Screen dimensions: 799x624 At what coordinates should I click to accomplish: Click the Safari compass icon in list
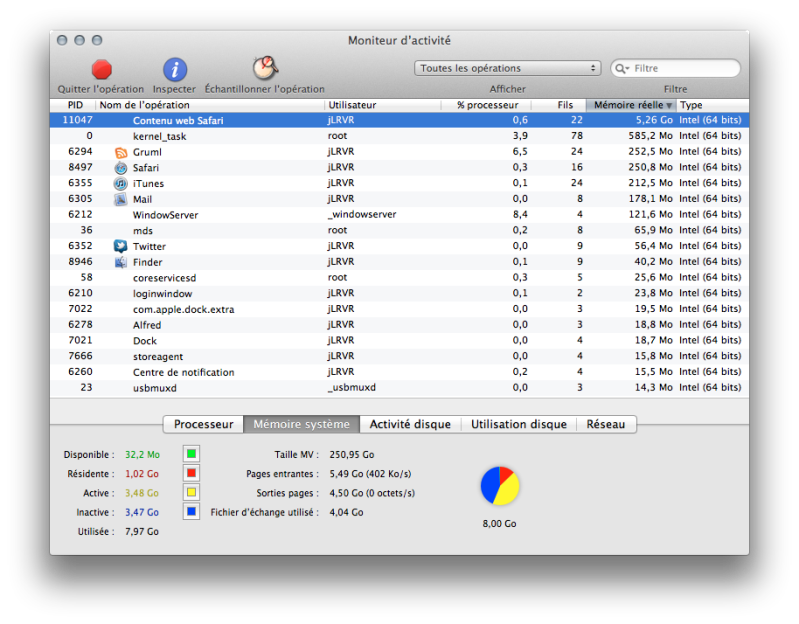pos(121,168)
